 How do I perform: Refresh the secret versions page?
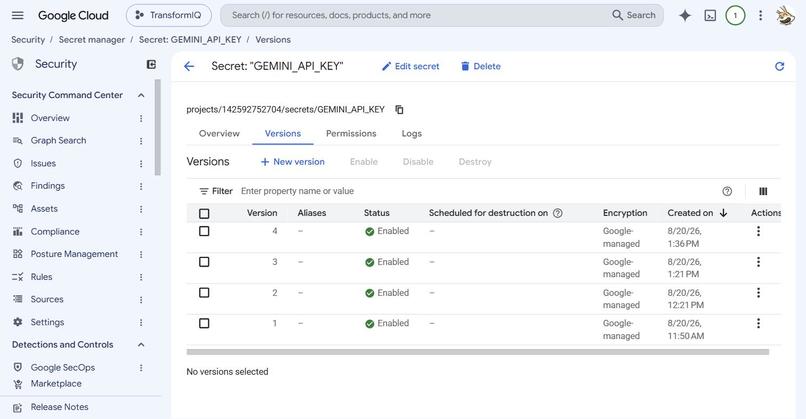(779, 66)
